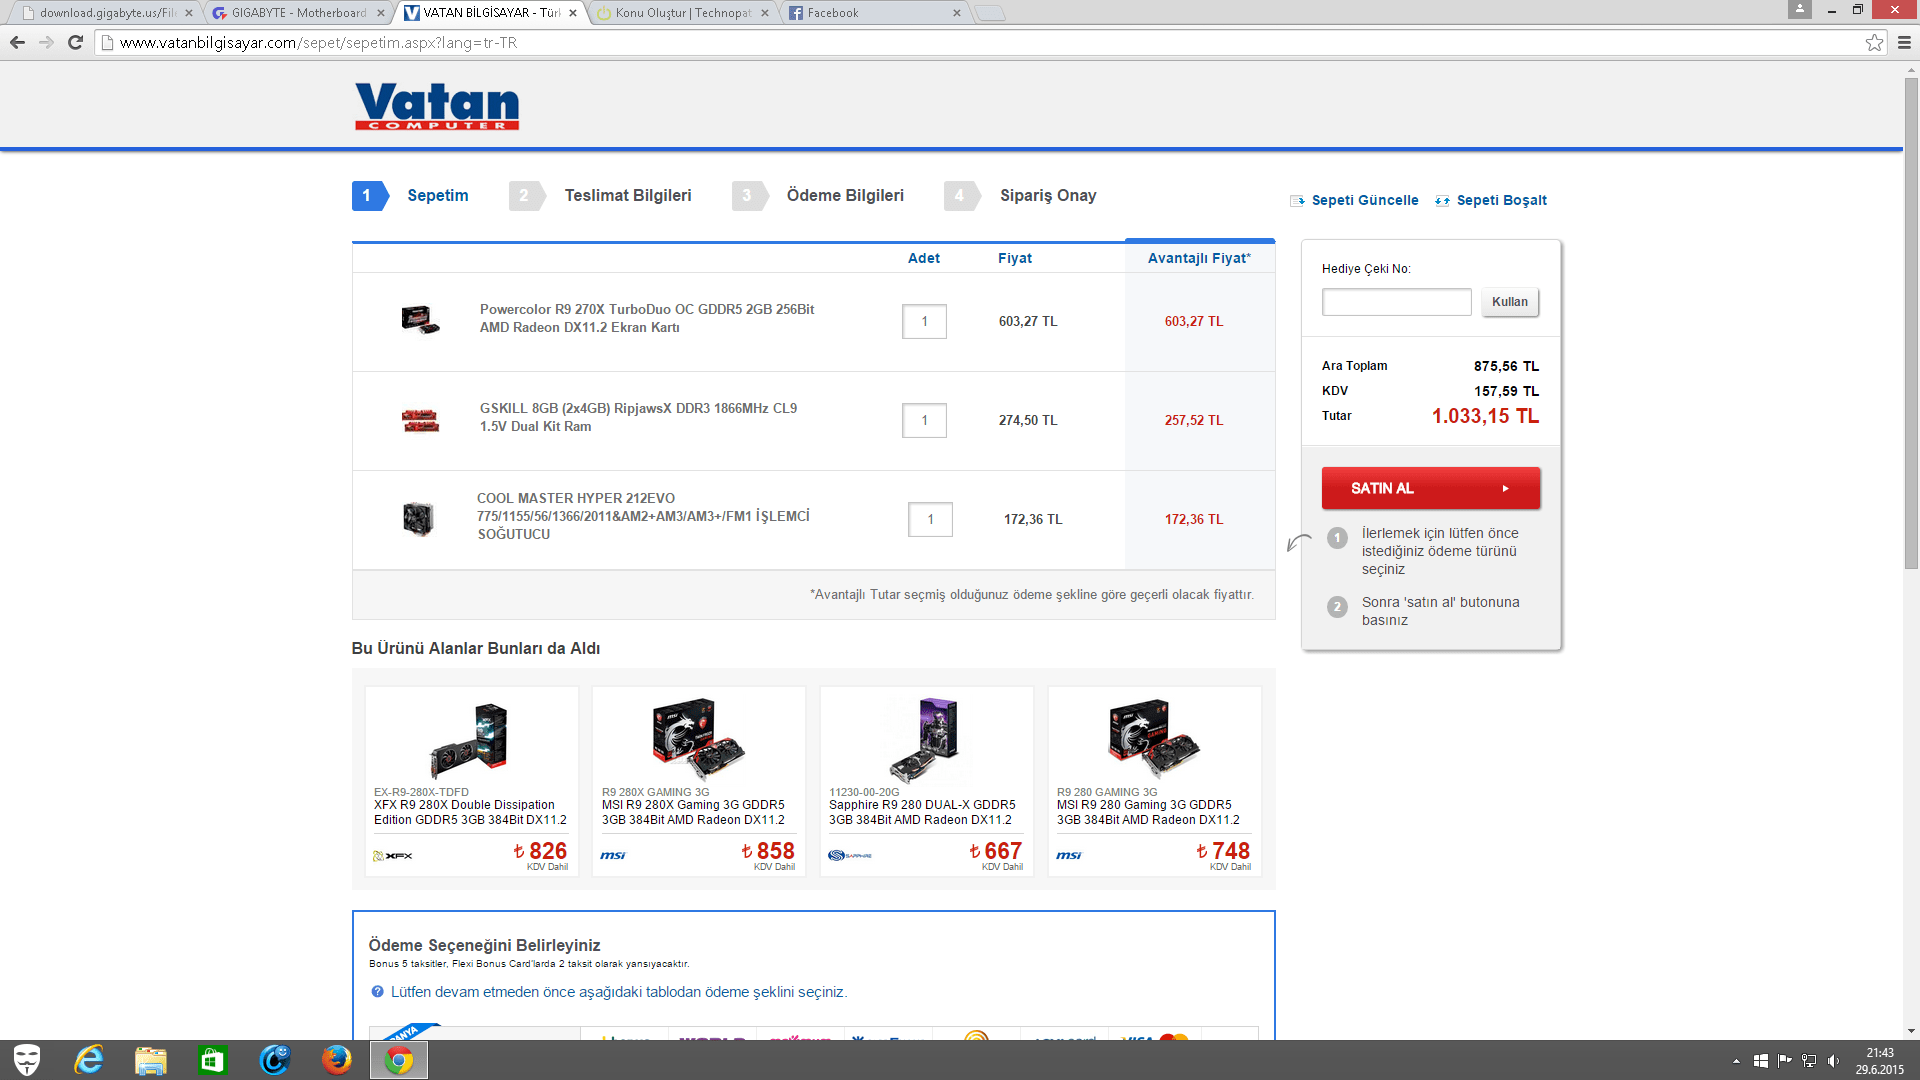Screen dimensions: 1920x1080
Task: Open Sapphire R9 280 DUAL-X product image
Action: pos(926,739)
